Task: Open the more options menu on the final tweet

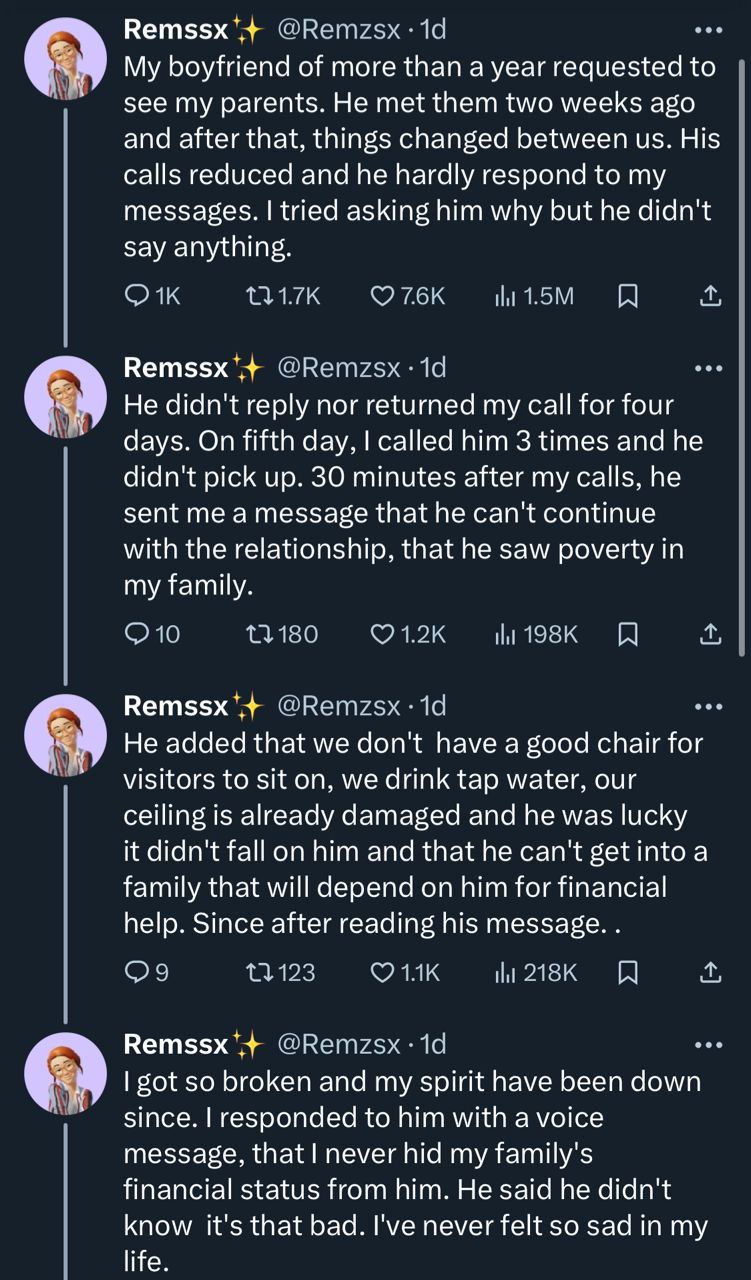Action: pos(709,1046)
